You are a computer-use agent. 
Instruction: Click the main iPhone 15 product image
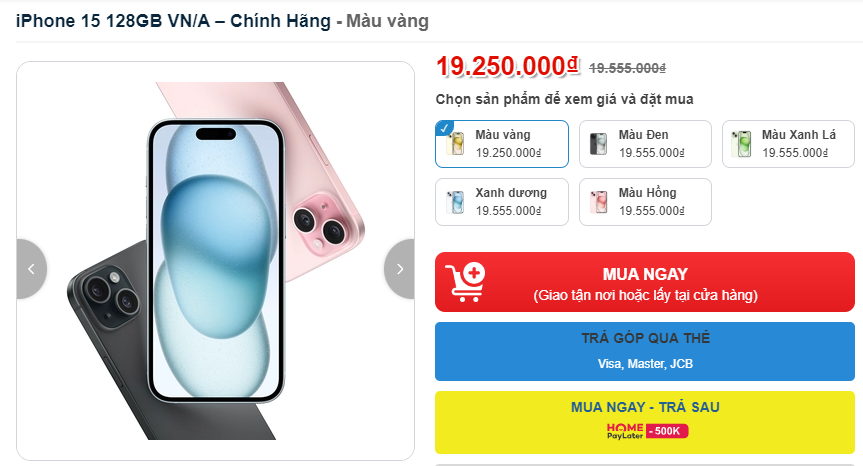pyautogui.click(x=215, y=261)
